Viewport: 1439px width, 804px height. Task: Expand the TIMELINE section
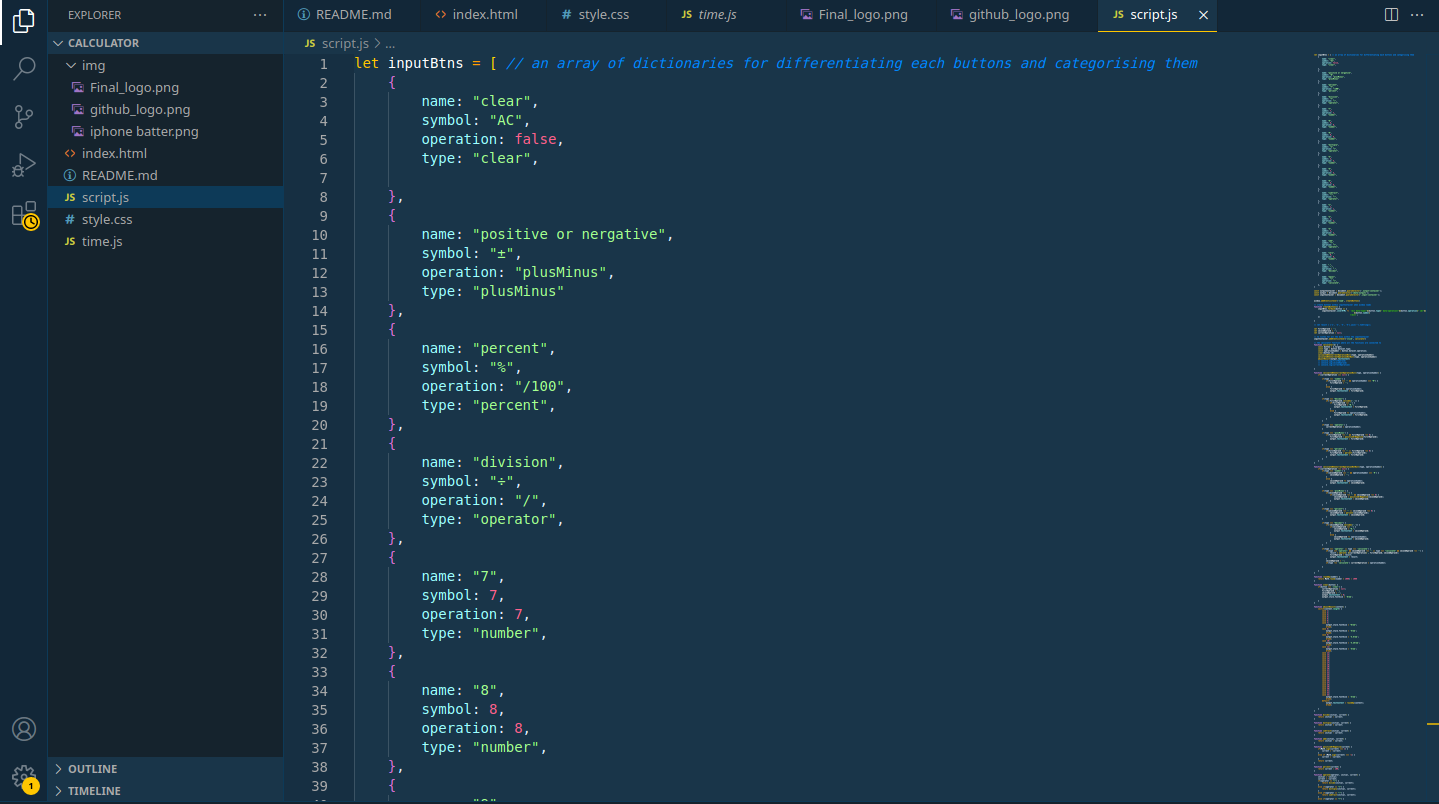click(165, 791)
